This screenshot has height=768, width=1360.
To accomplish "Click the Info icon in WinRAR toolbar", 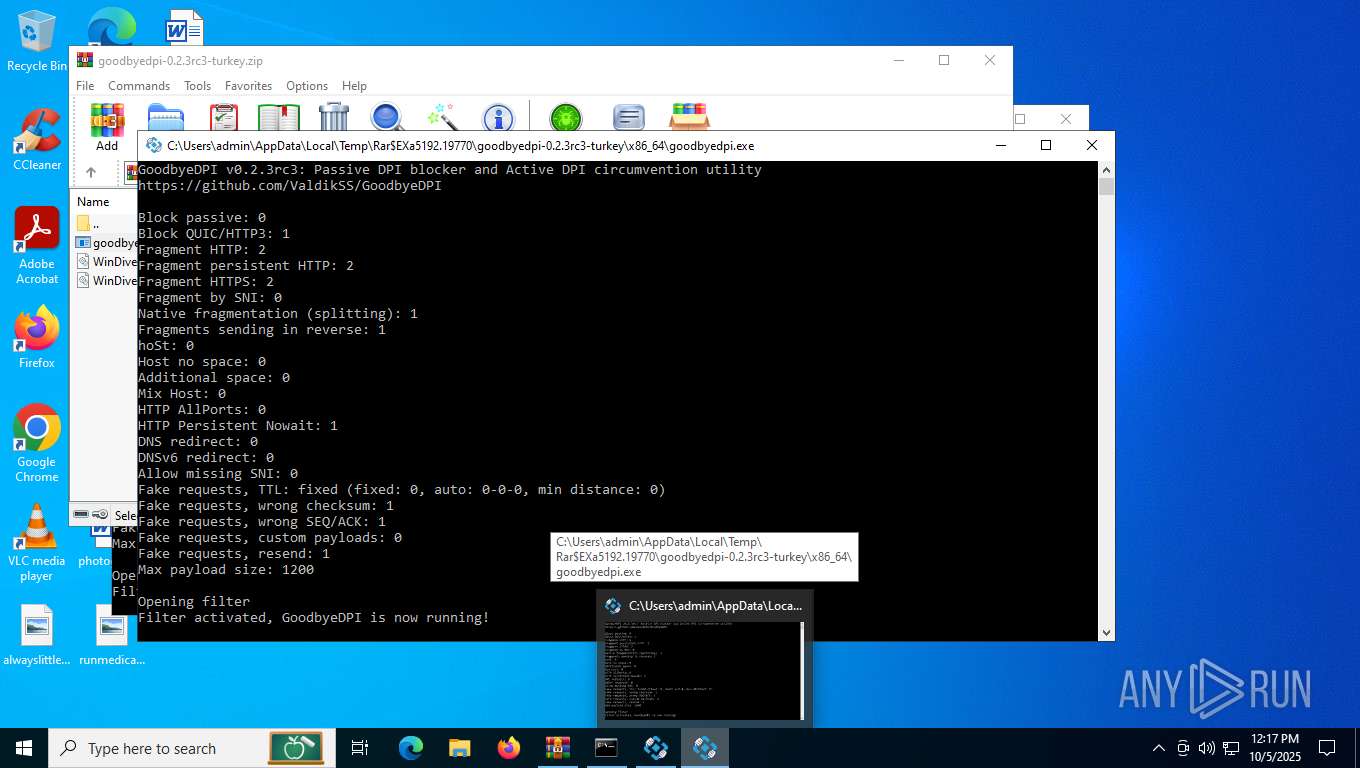I will 498,118.
